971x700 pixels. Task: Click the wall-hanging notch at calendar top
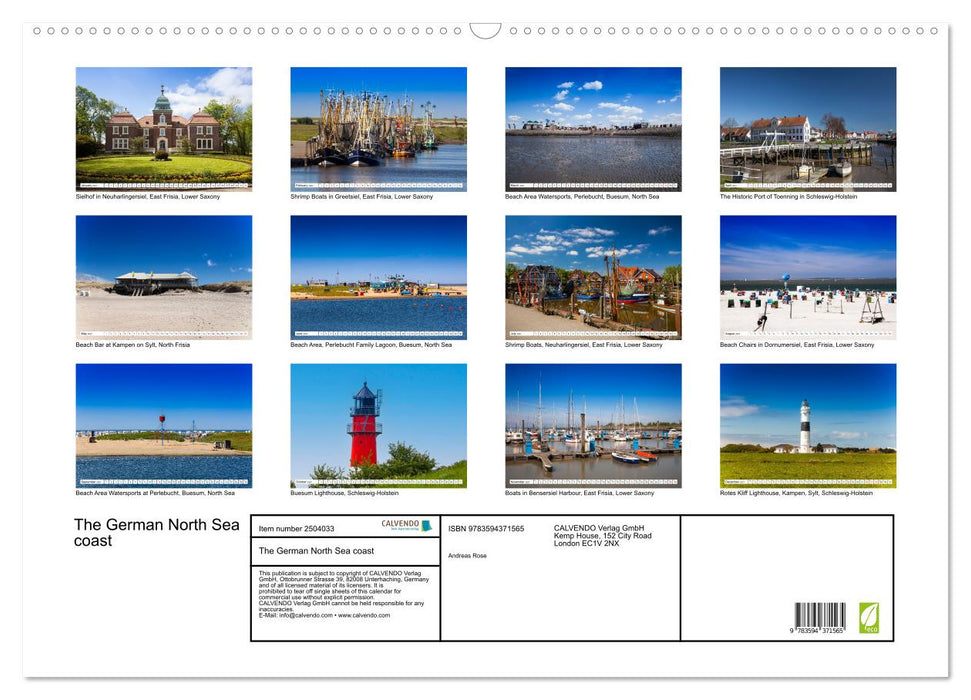pyautogui.click(x=486, y=30)
